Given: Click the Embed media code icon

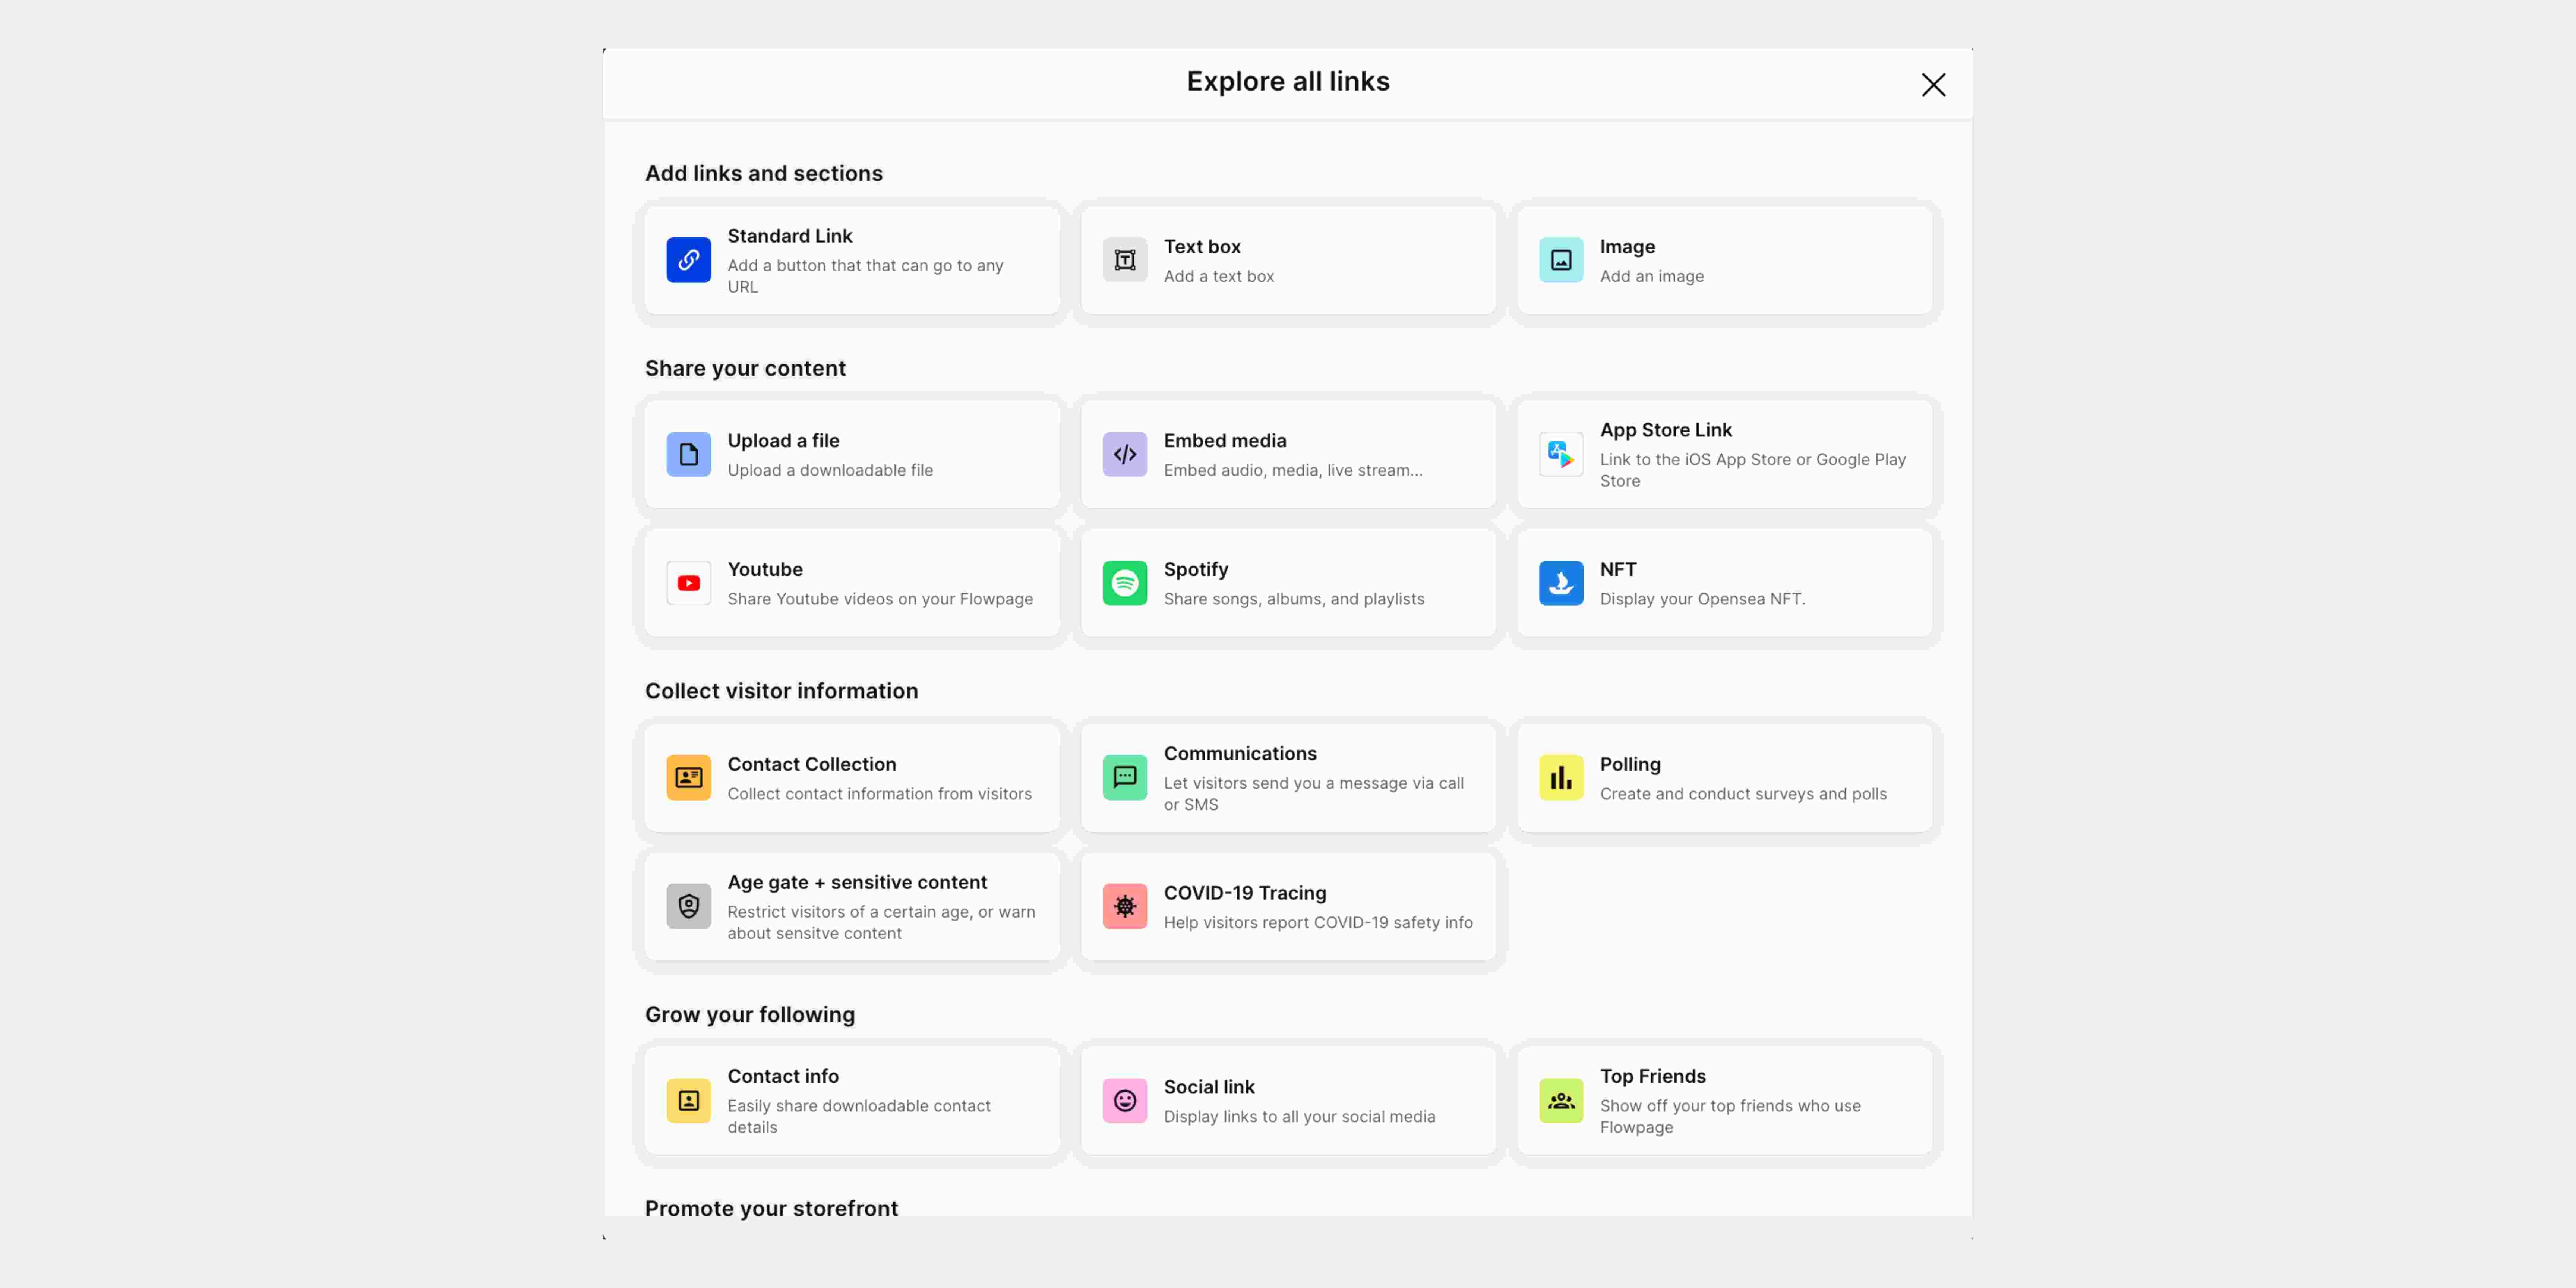Looking at the screenshot, I should click(1125, 454).
